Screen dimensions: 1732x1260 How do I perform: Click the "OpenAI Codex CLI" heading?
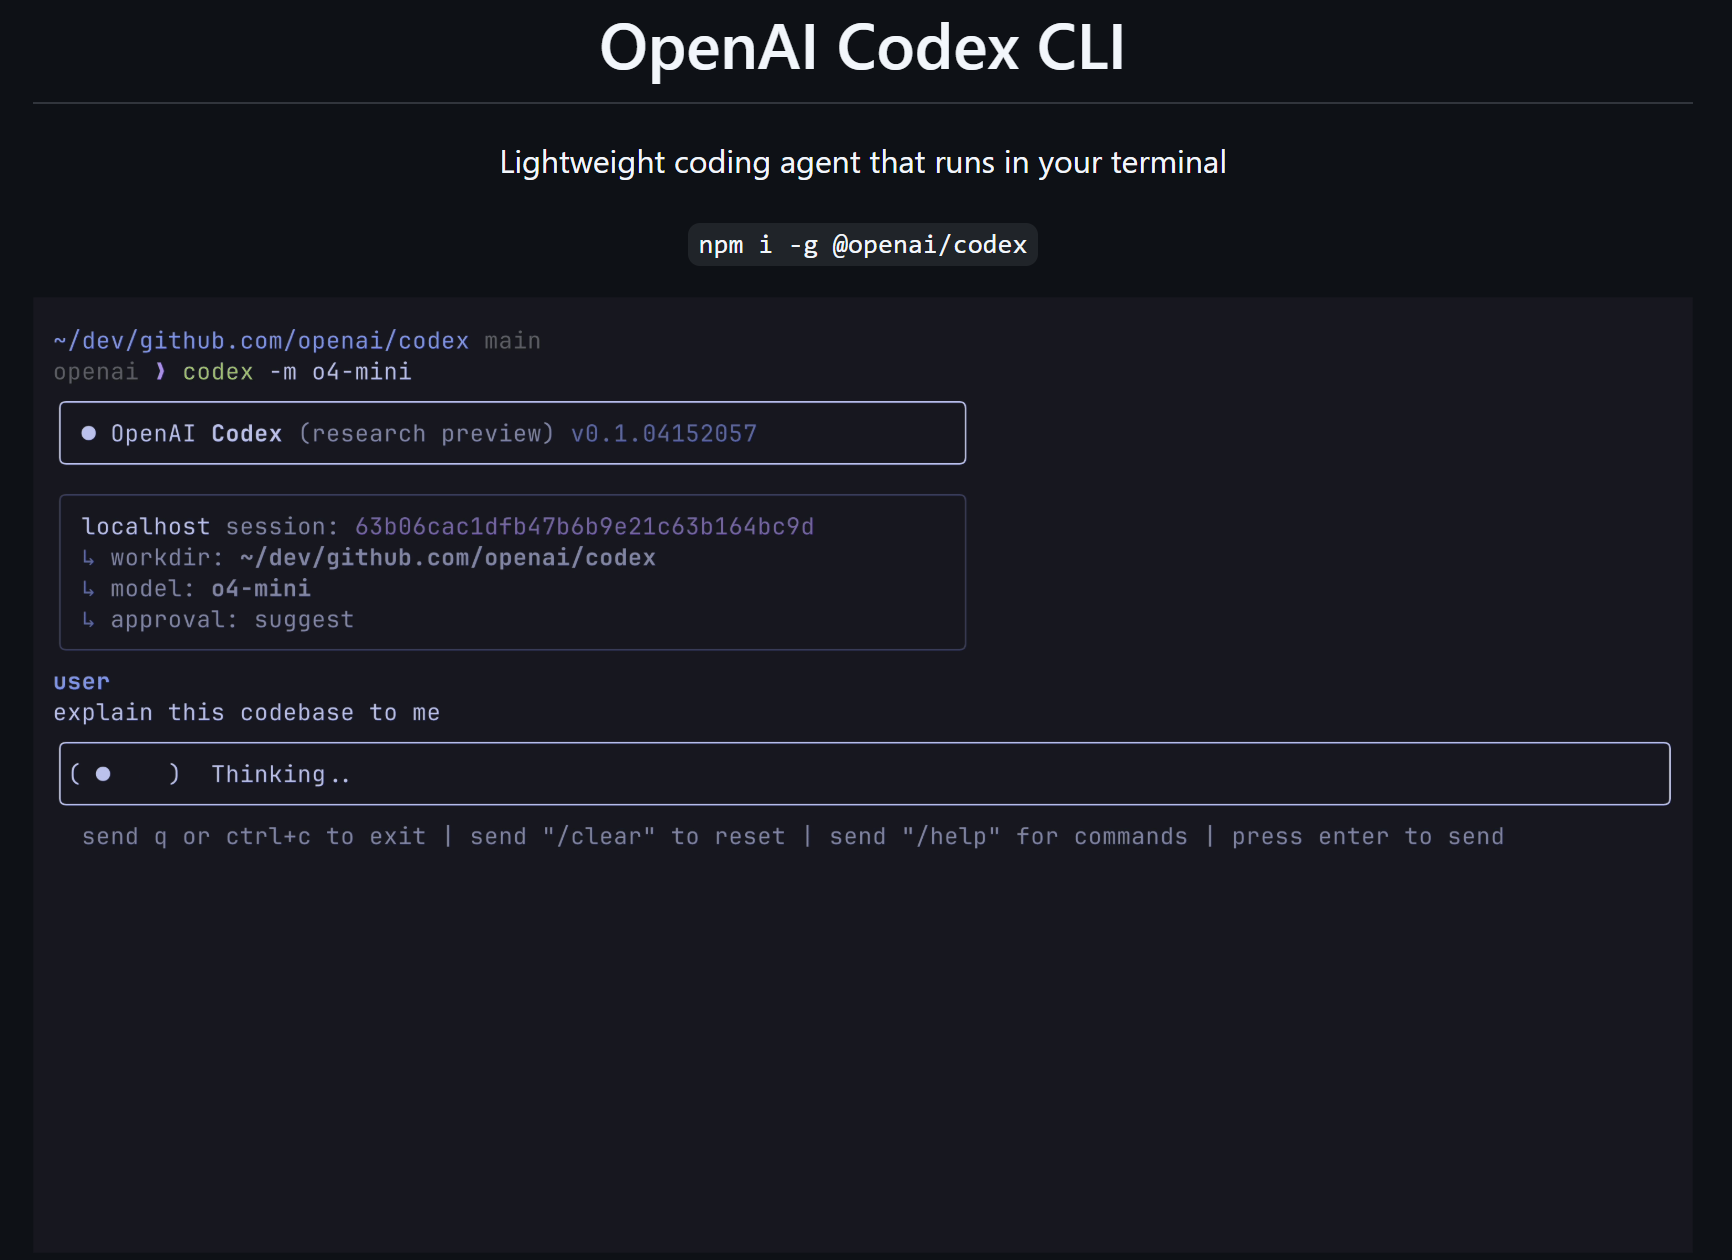click(x=862, y=47)
